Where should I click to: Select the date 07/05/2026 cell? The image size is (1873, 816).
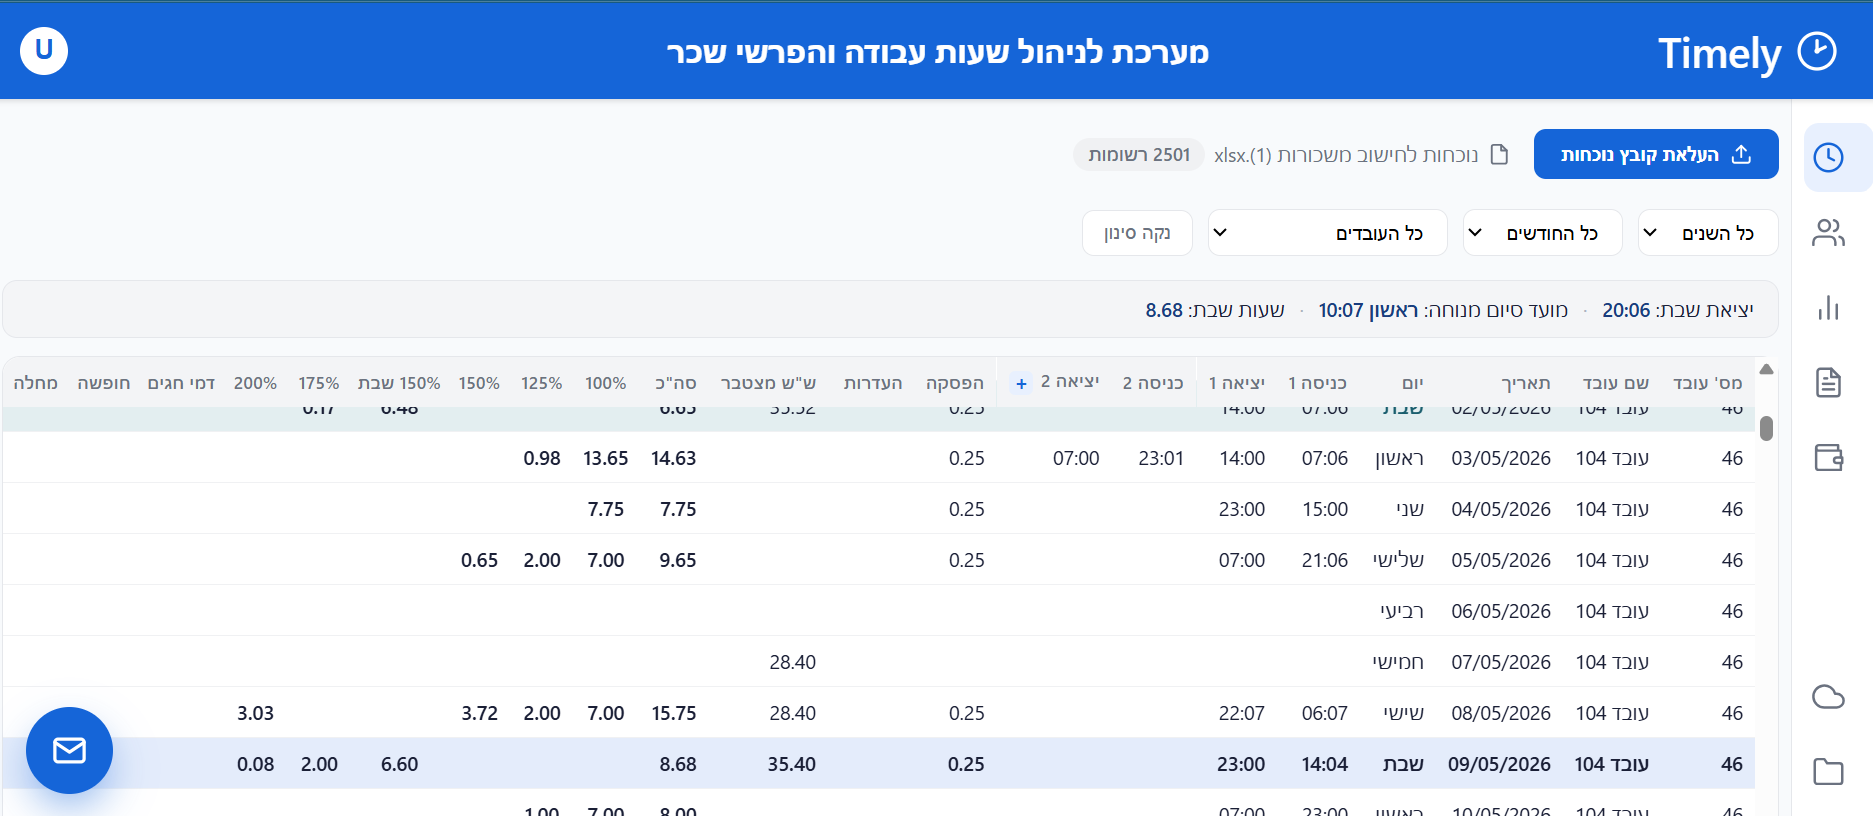(1501, 662)
